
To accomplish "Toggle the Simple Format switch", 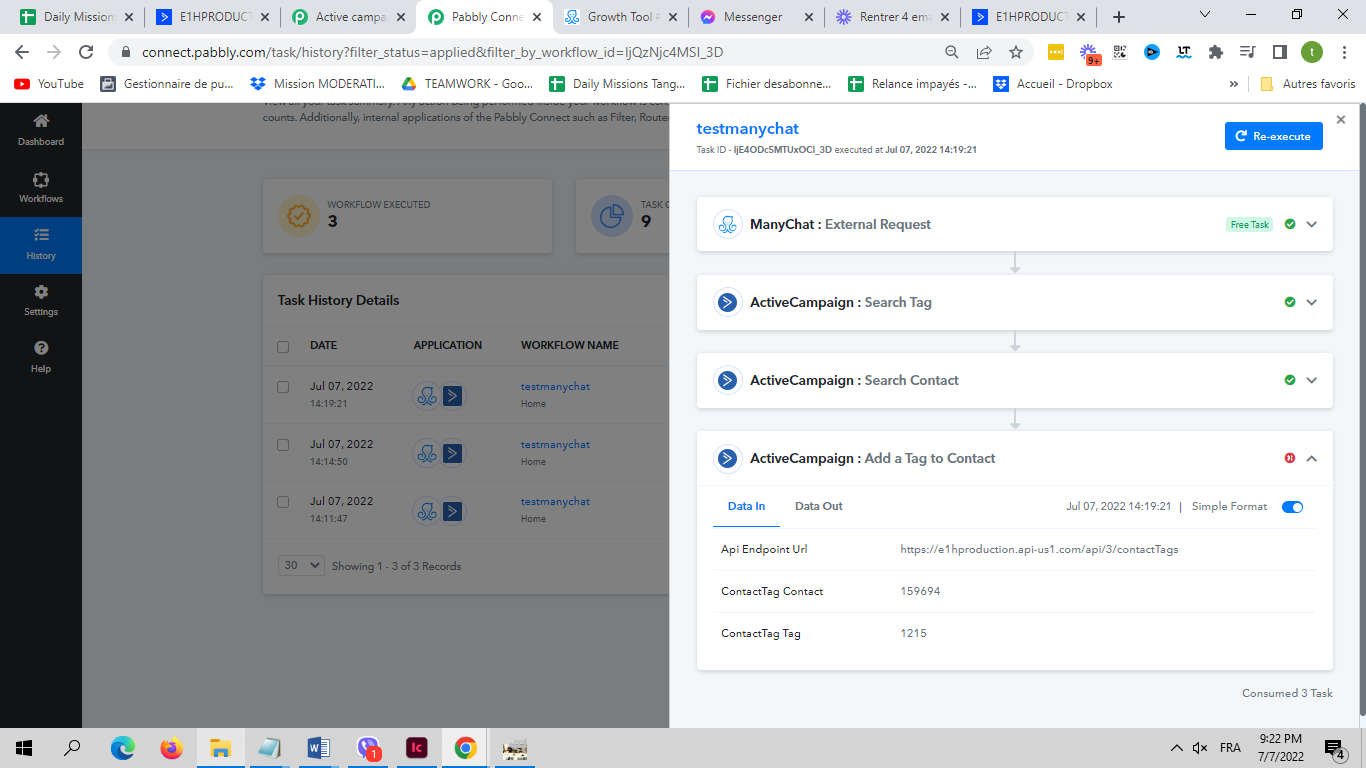I will [1292, 507].
